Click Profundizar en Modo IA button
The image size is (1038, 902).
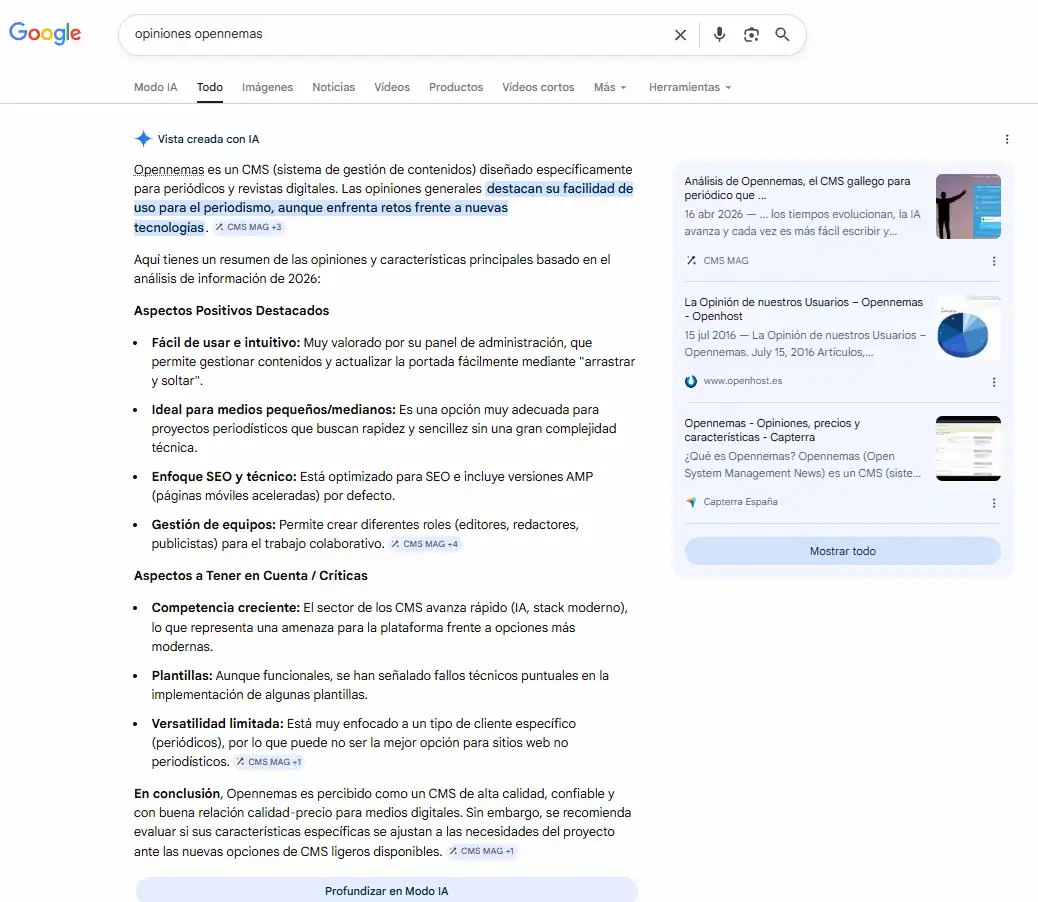pos(386,890)
